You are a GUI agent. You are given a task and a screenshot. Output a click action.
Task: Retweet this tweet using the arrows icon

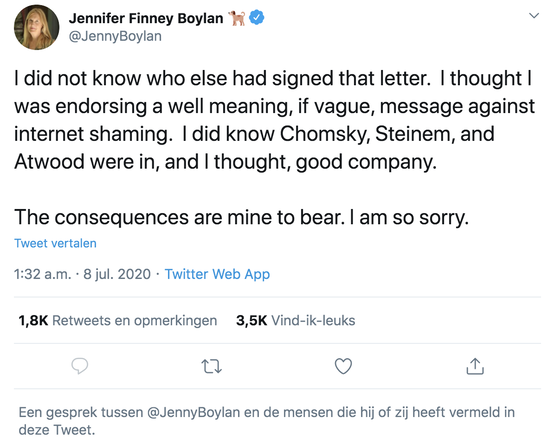pos(211,367)
